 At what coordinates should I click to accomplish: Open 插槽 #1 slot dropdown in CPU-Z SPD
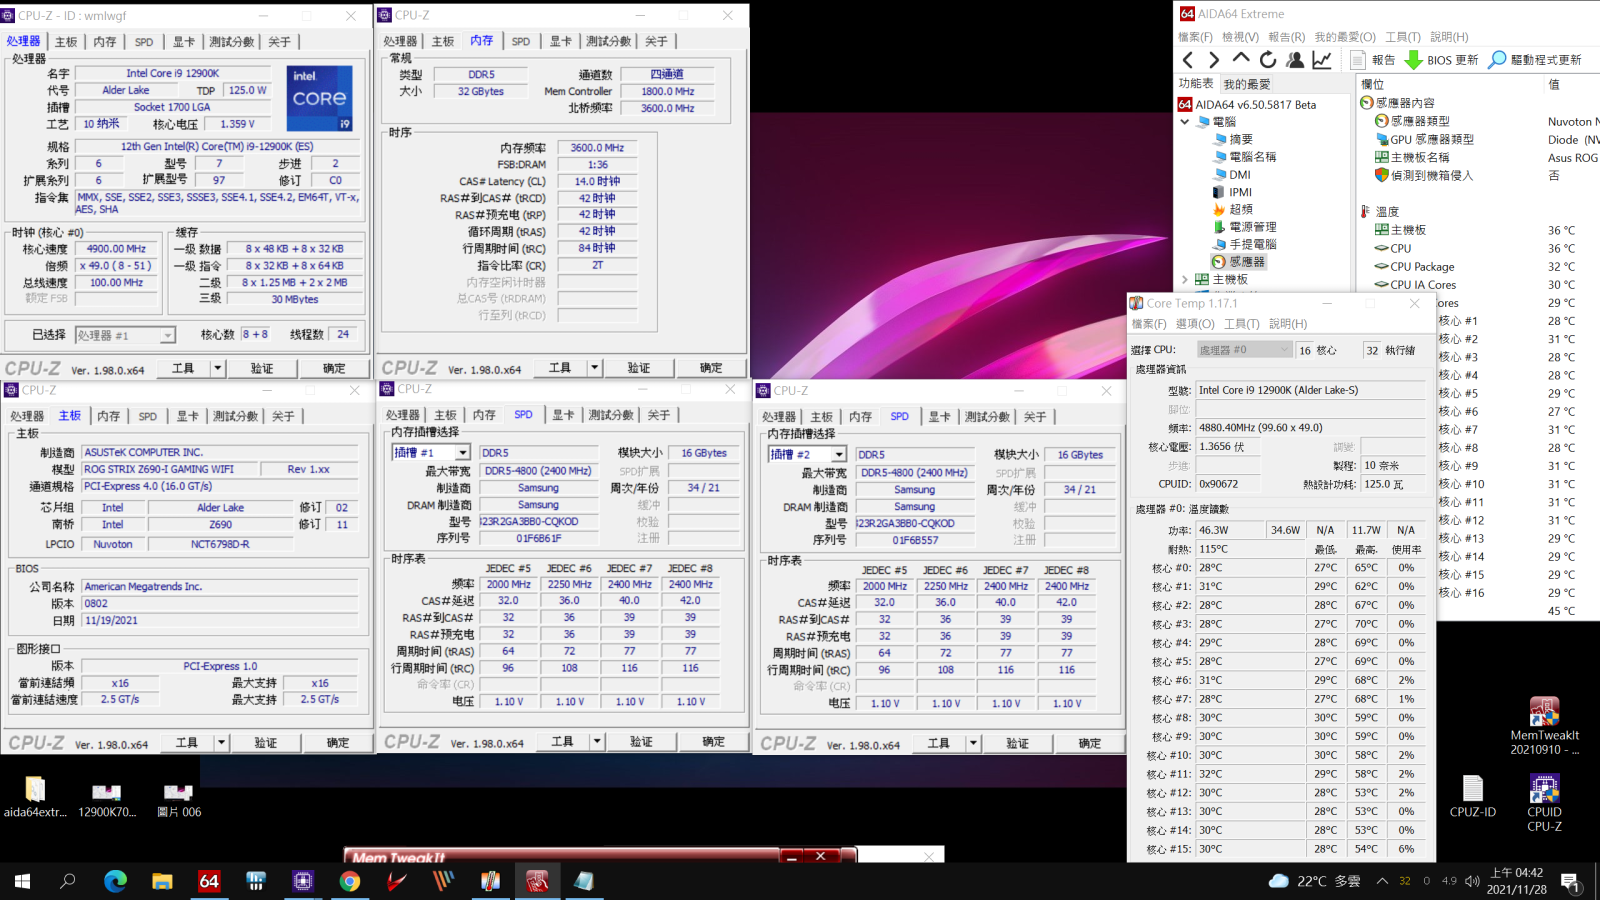462,453
